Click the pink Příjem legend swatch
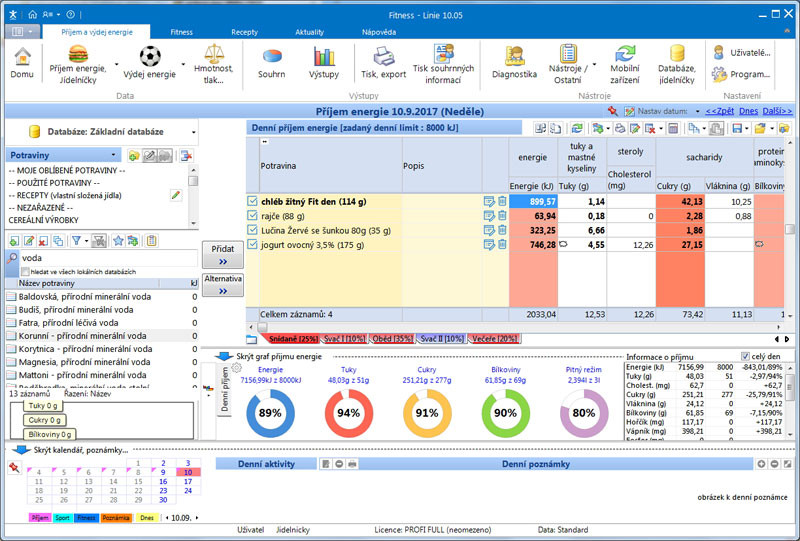The width and height of the screenshot is (800, 541). click(39, 518)
